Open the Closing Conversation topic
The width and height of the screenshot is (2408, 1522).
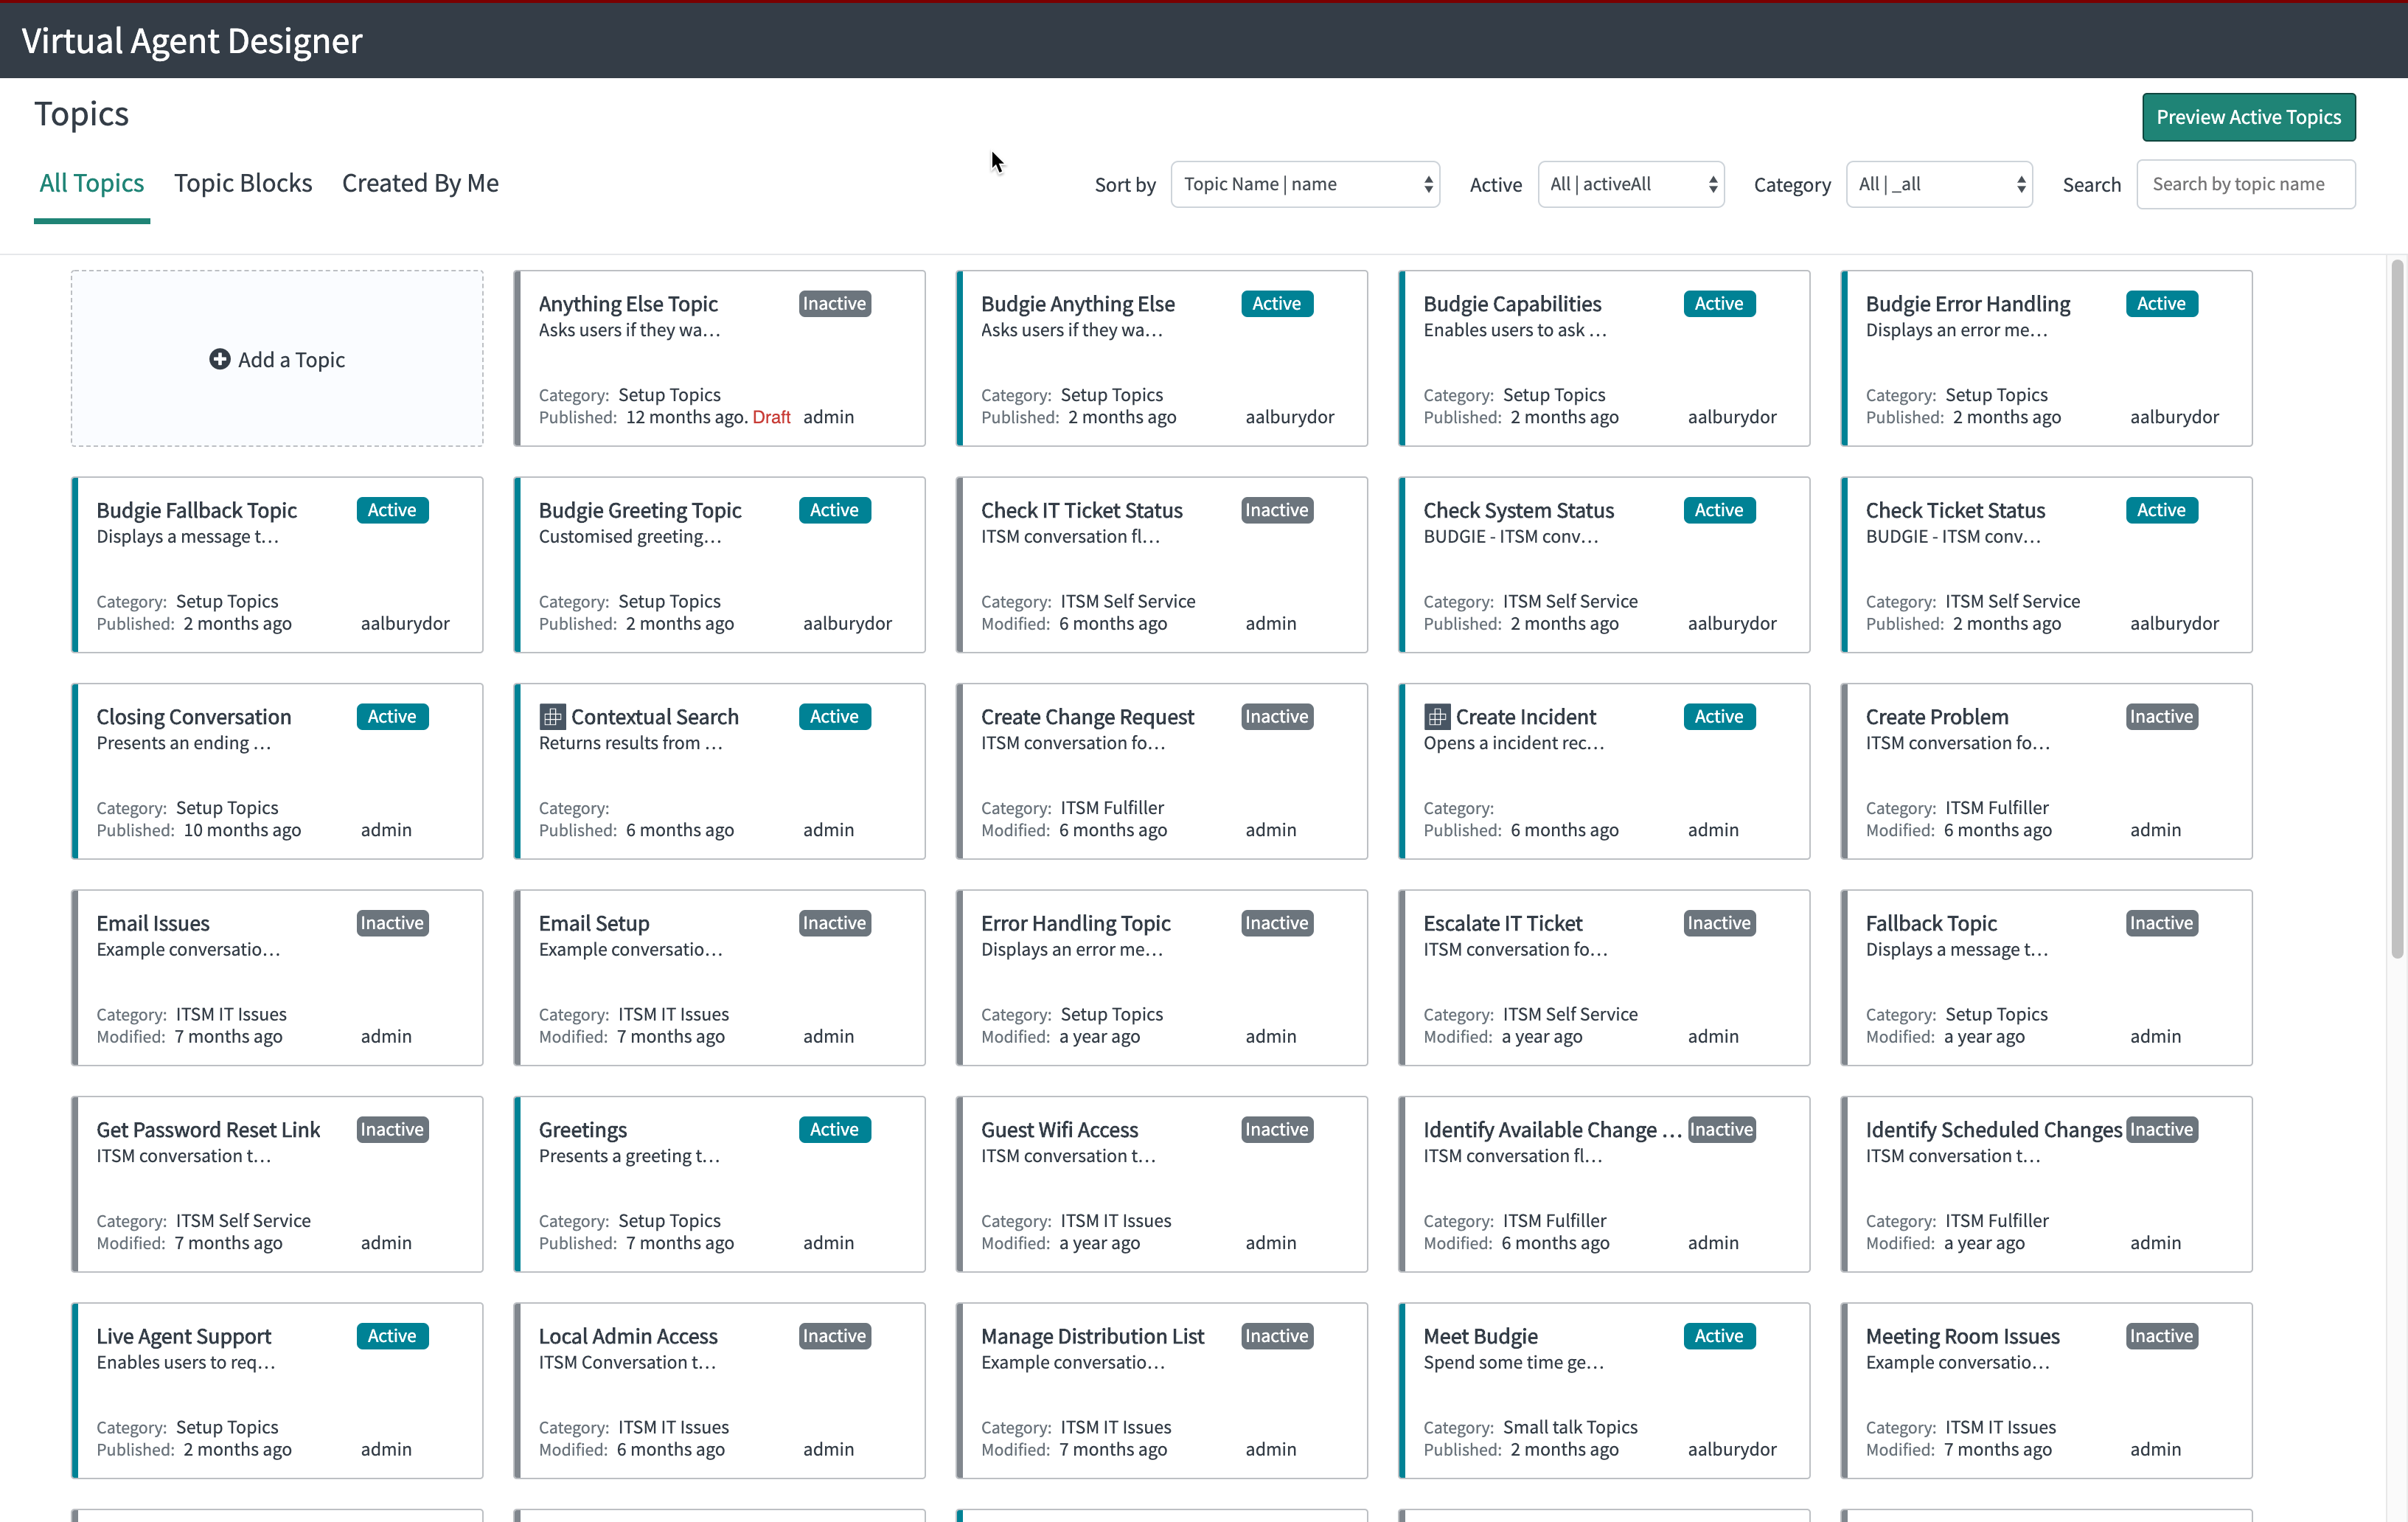(277, 772)
